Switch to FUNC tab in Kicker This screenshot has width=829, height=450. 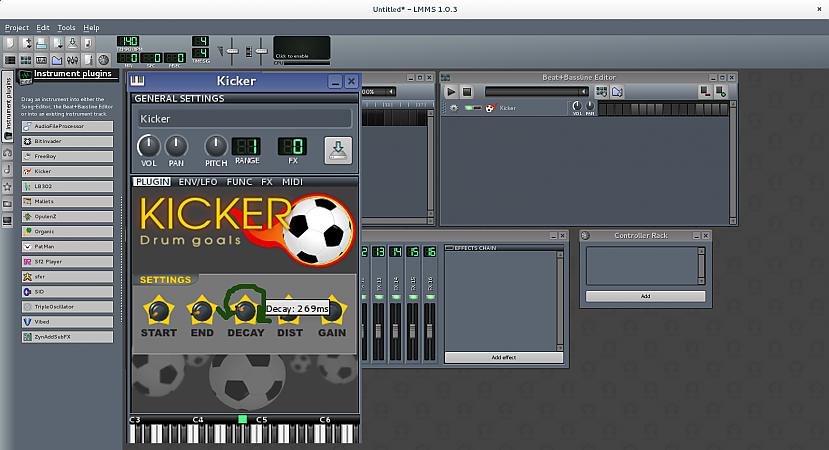point(239,182)
